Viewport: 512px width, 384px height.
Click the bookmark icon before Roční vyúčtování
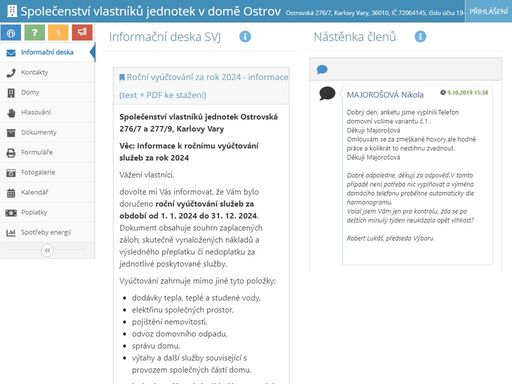coord(122,77)
